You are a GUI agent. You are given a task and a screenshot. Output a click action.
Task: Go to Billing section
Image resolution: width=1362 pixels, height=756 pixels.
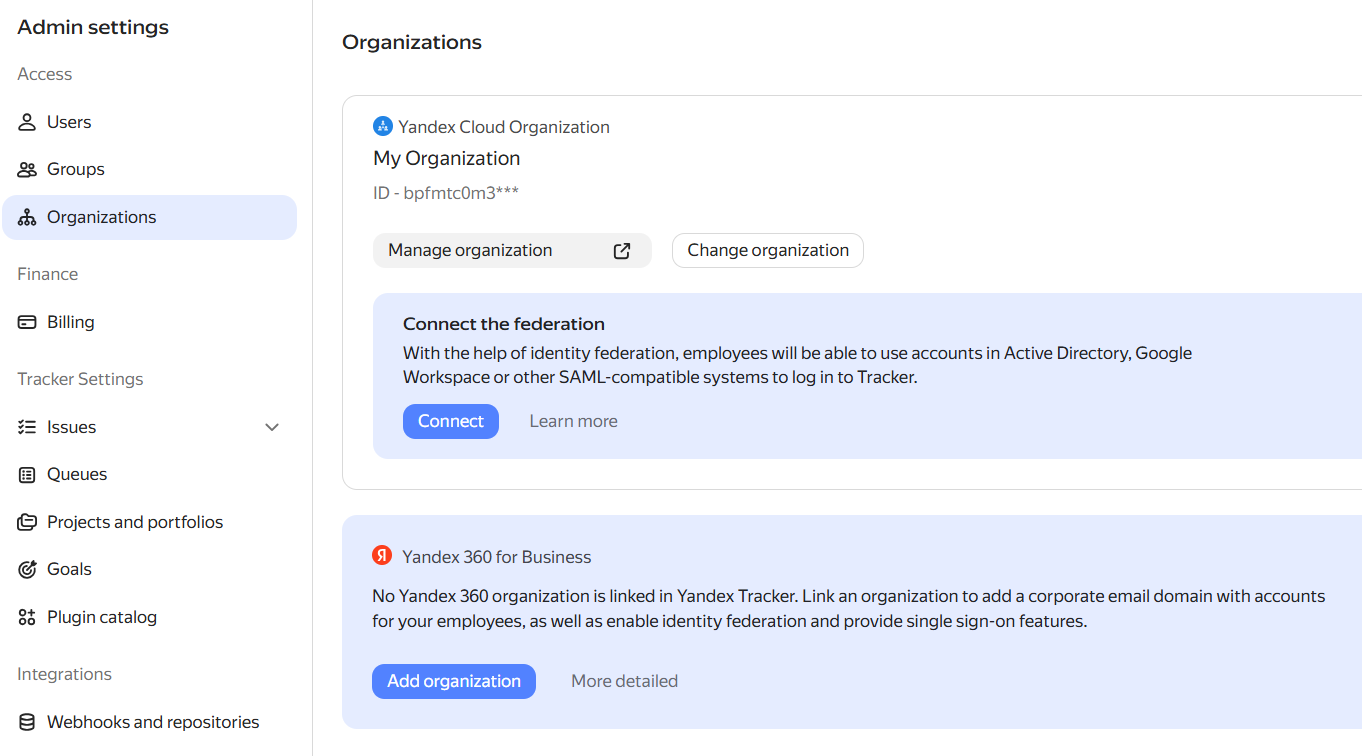coord(150,322)
